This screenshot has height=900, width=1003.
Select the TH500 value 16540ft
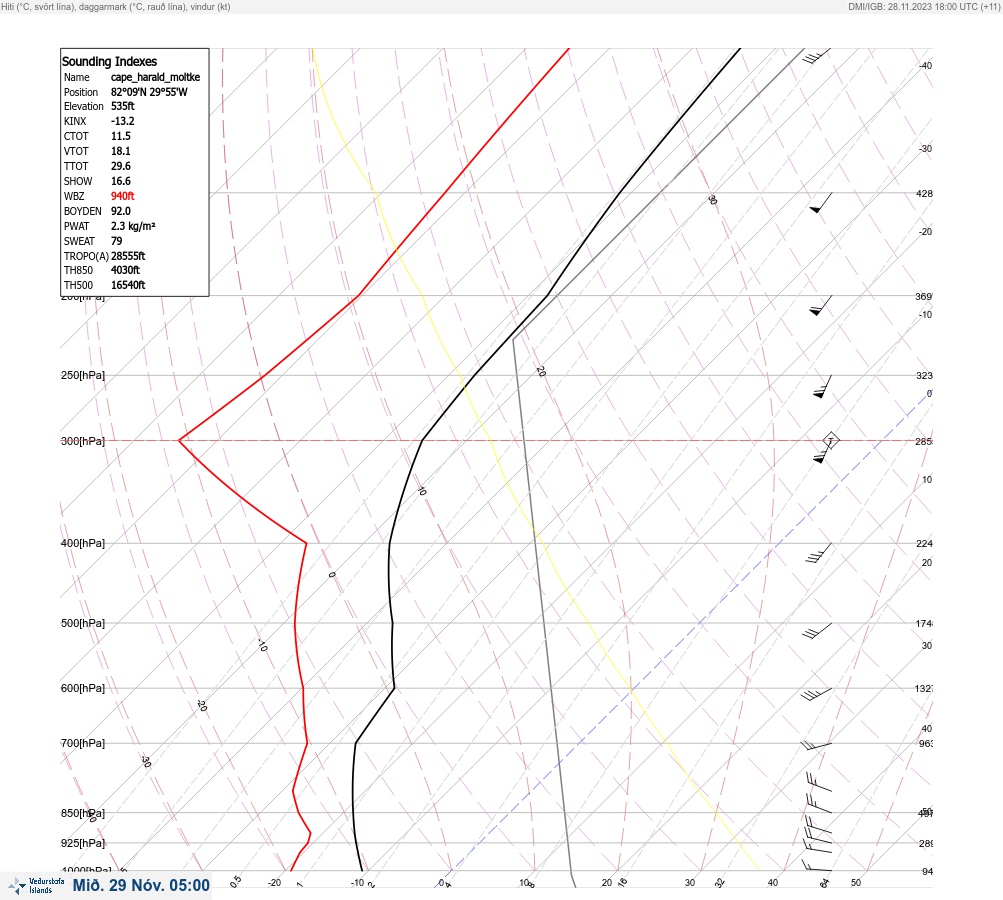click(x=128, y=285)
